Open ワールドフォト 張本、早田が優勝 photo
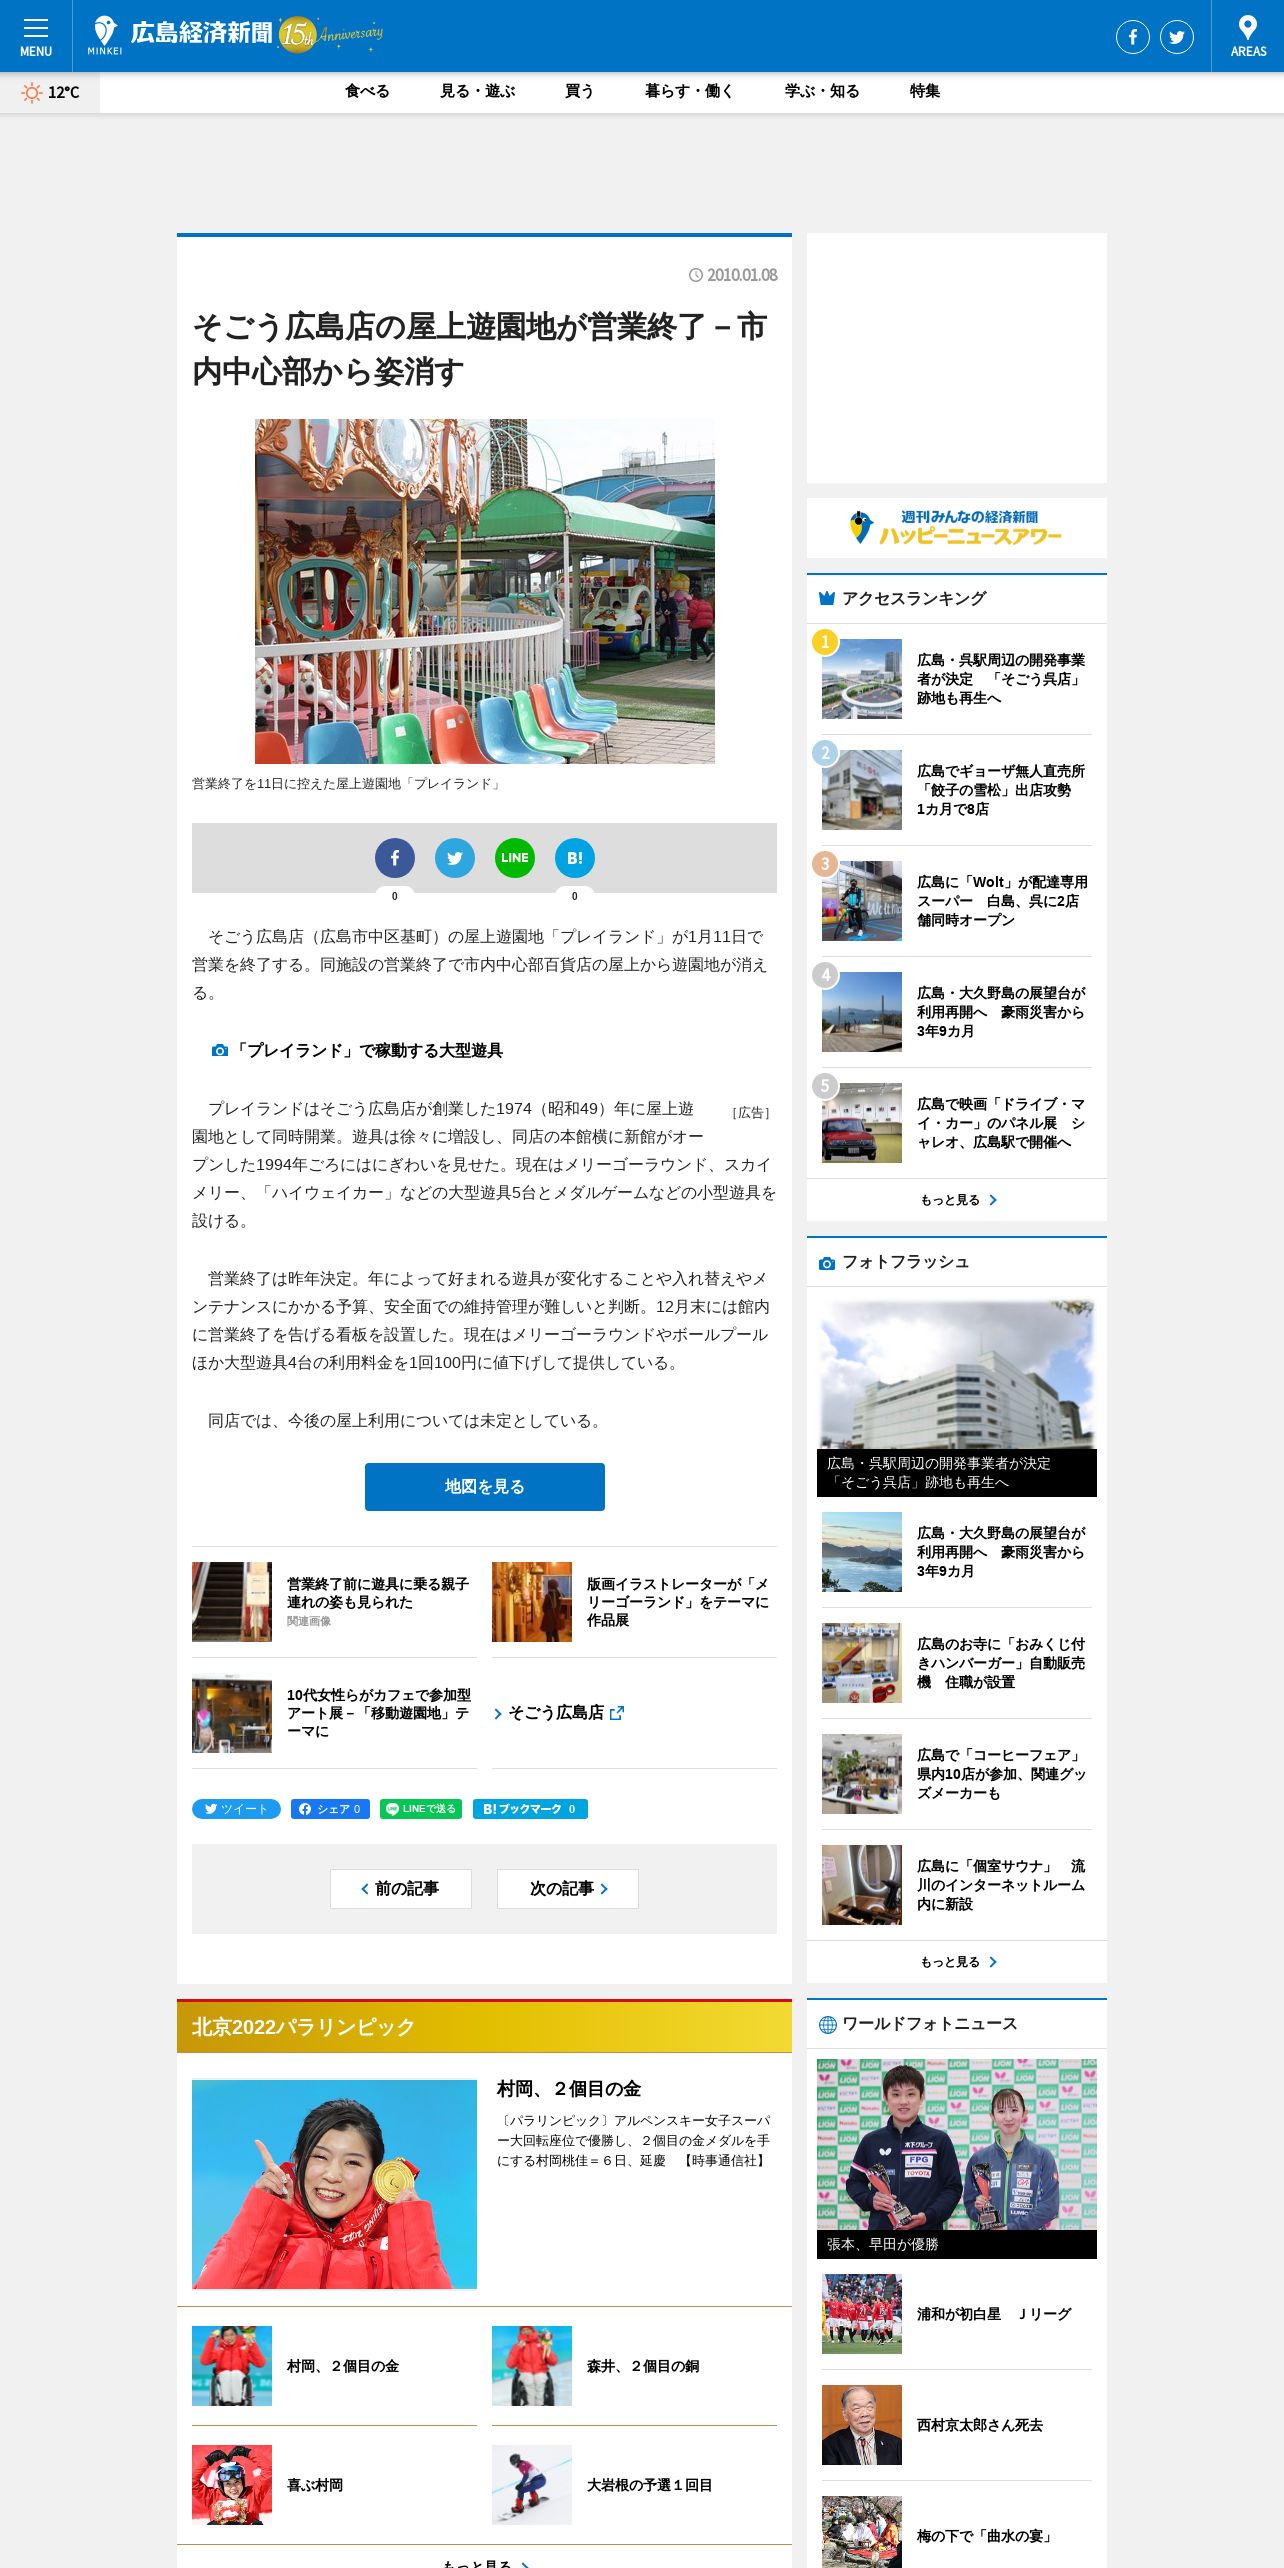1284x2568 pixels. [x=957, y=2158]
